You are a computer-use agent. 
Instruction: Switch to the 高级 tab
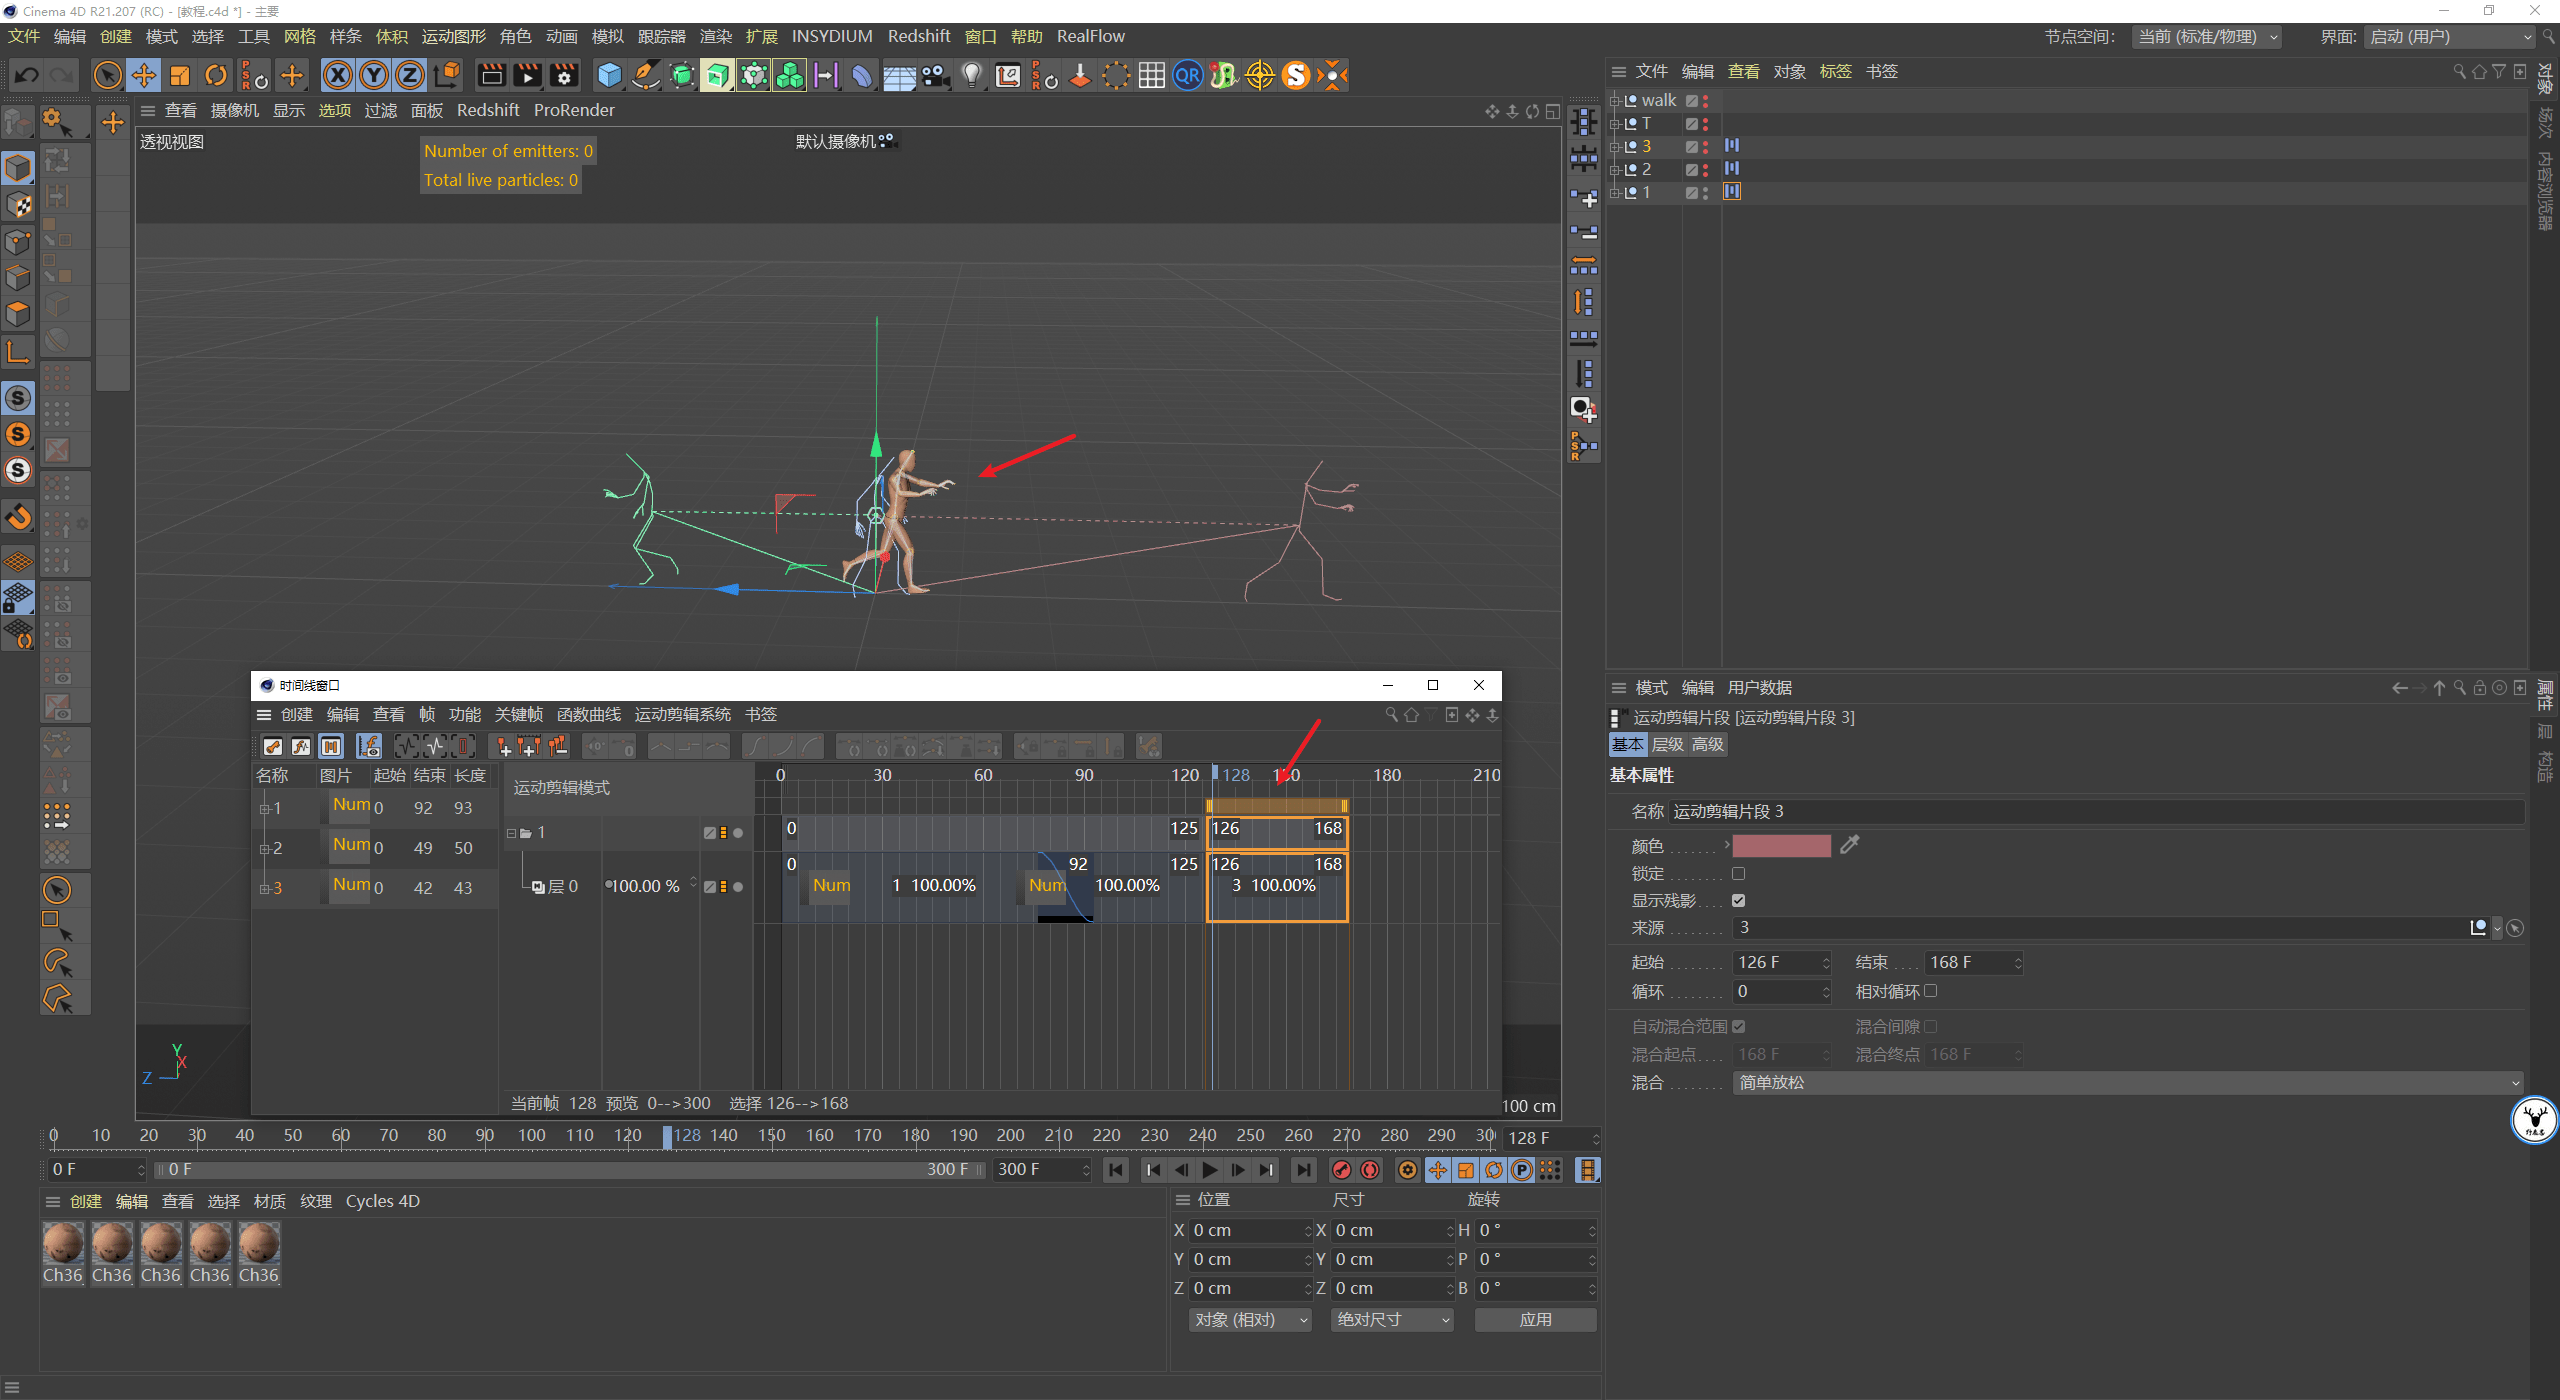1708,745
